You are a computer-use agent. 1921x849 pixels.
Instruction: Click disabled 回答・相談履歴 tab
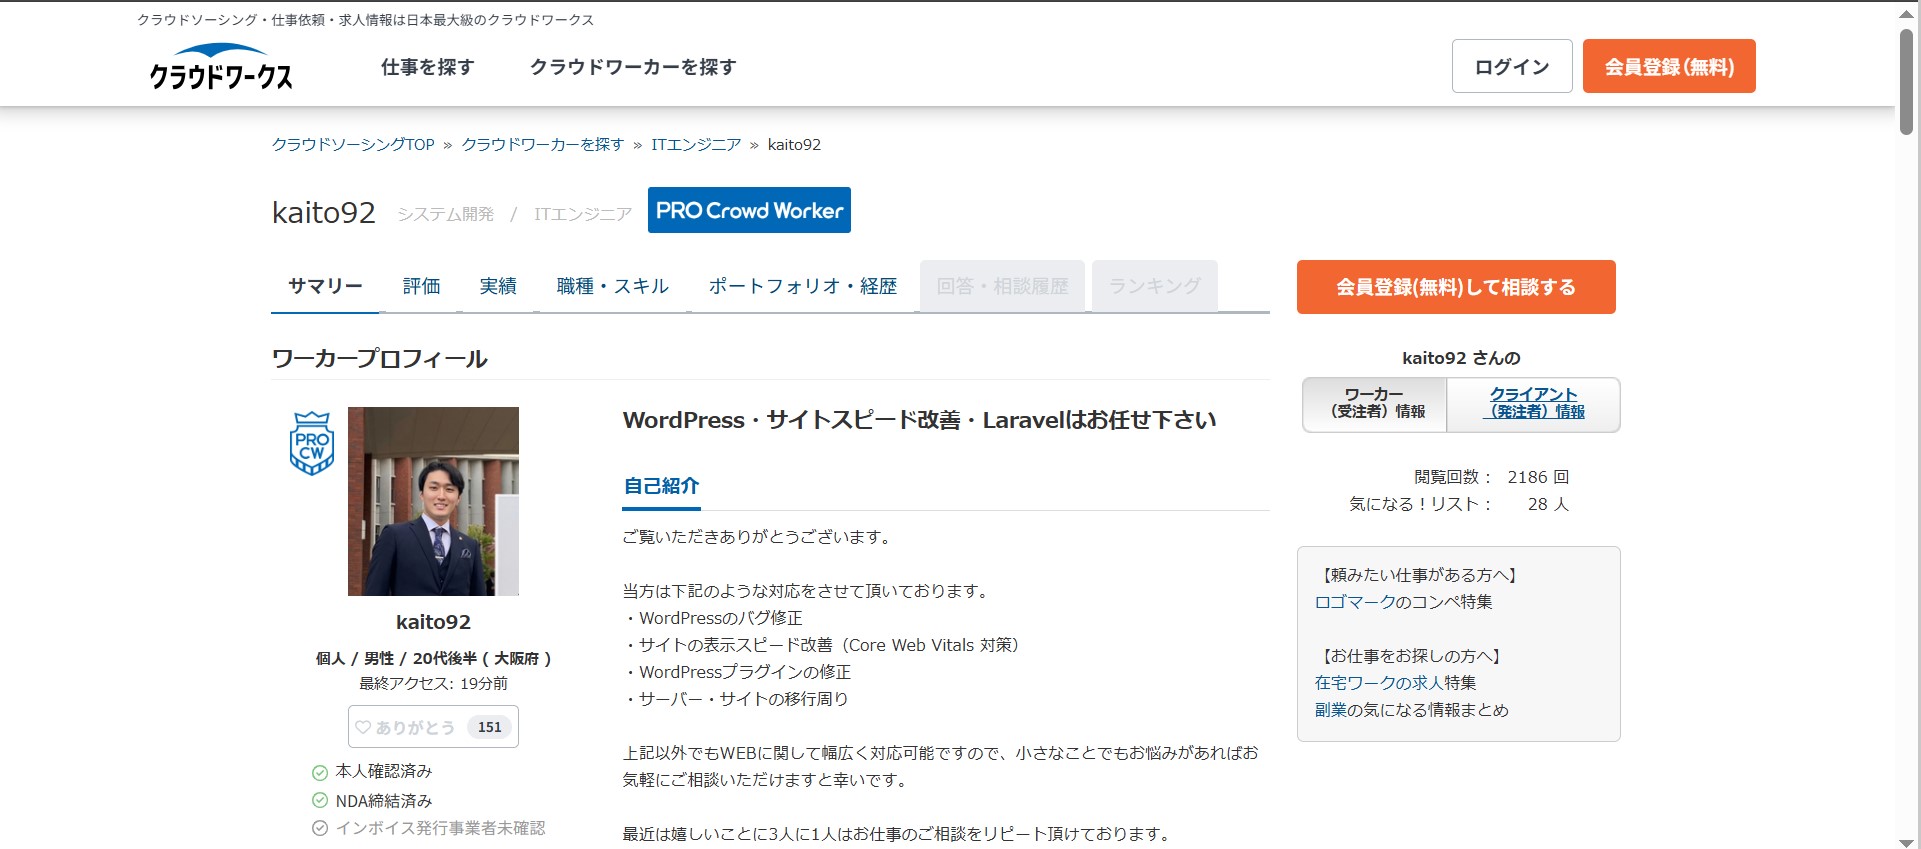pos(1002,286)
